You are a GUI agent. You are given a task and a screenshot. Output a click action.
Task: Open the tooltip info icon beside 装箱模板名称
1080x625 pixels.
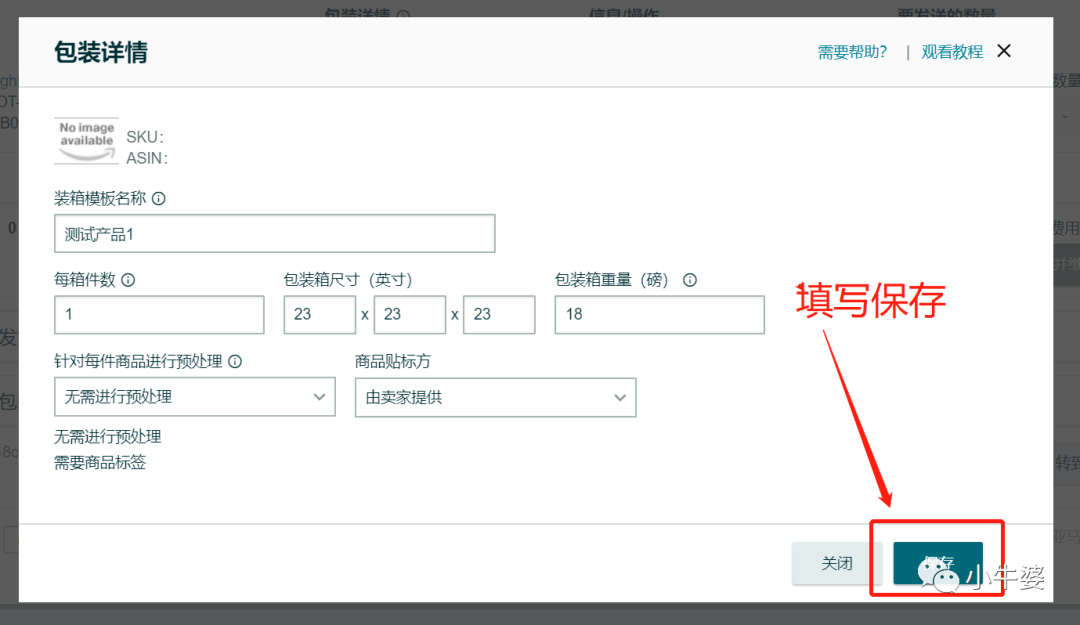click(160, 198)
